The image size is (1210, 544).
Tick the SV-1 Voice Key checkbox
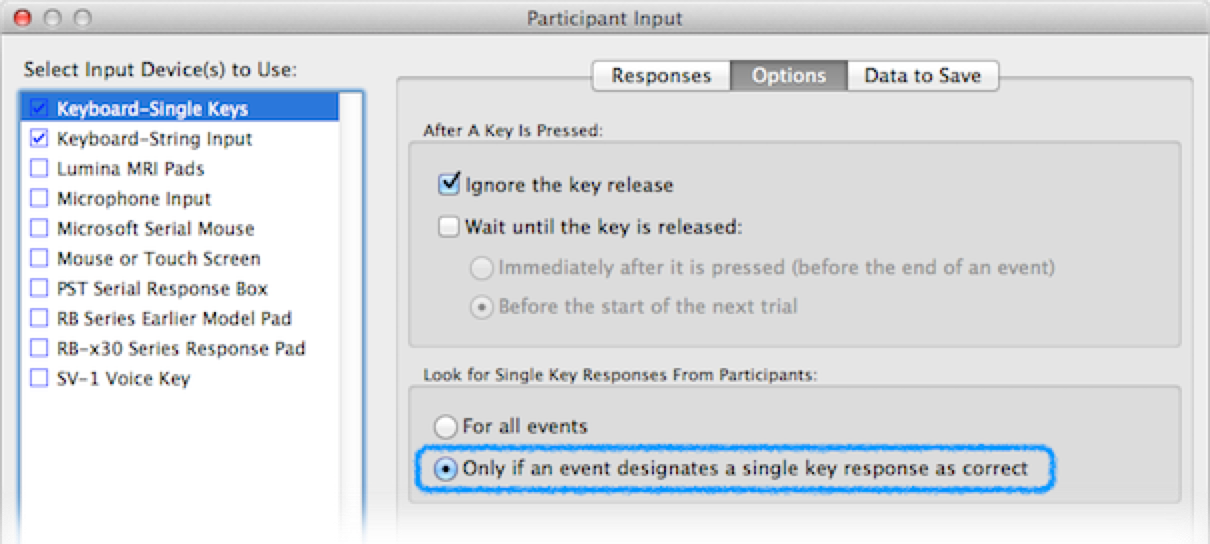39,379
